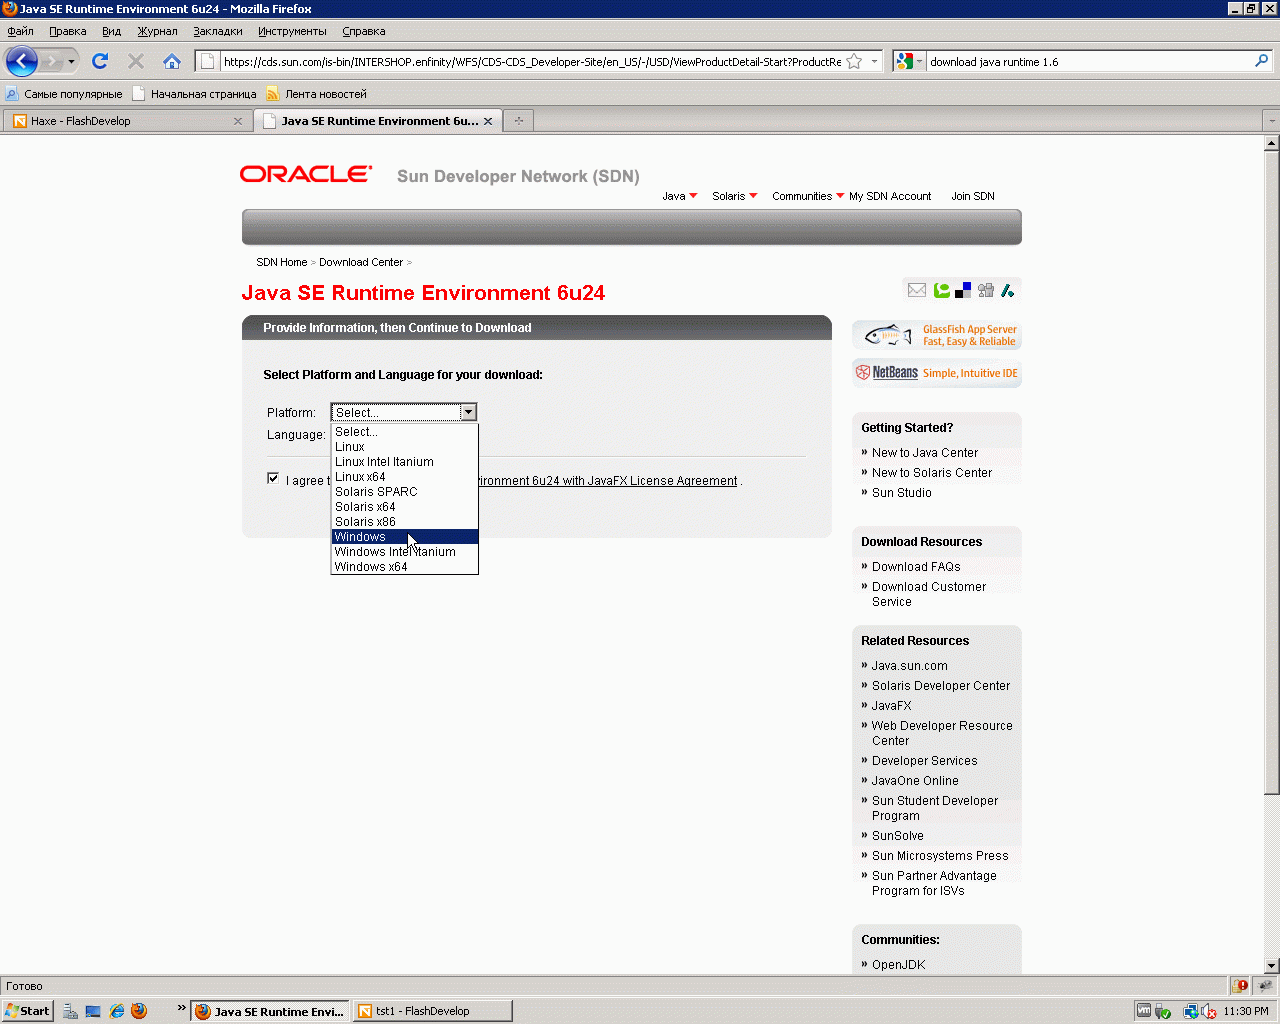Share page on Delicious icon
1280x1024 pixels.
click(963, 290)
